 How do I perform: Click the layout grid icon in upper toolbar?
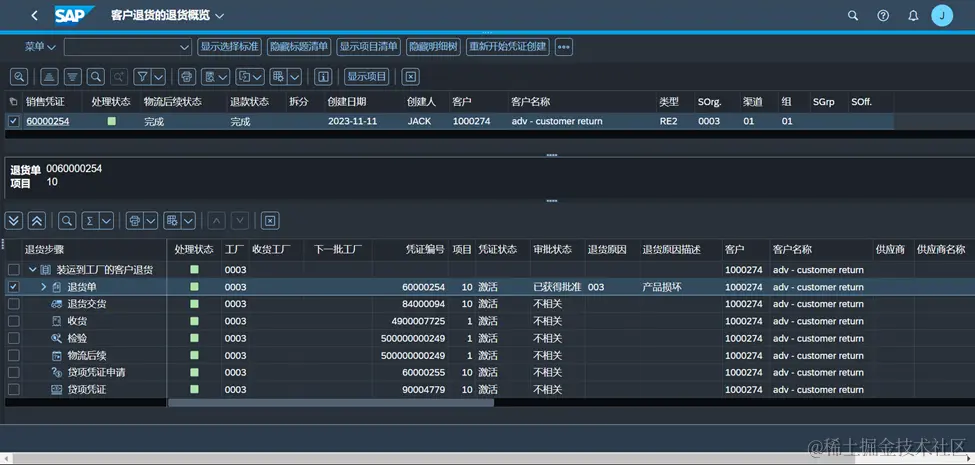click(279, 76)
